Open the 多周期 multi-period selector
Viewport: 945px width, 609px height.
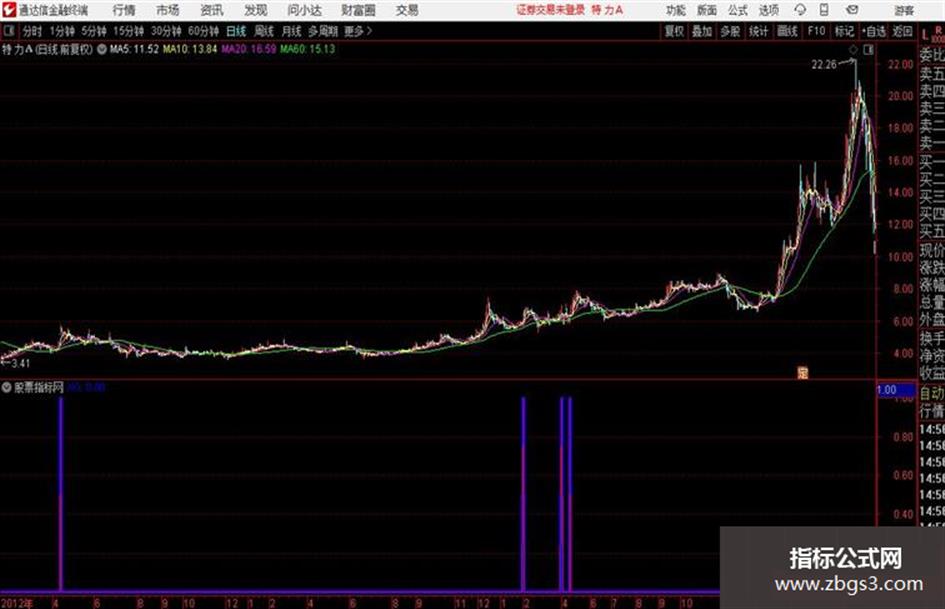pyautogui.click(x=323, y=31)
